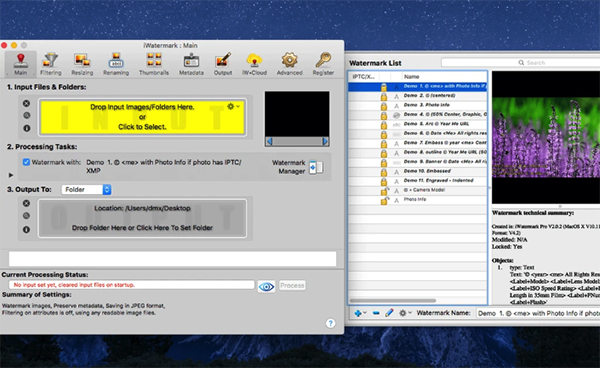Image resolution: width=600 pixels, height=368 pixels.
Task: Remove watermark with minus button
Action: point(376,313)
